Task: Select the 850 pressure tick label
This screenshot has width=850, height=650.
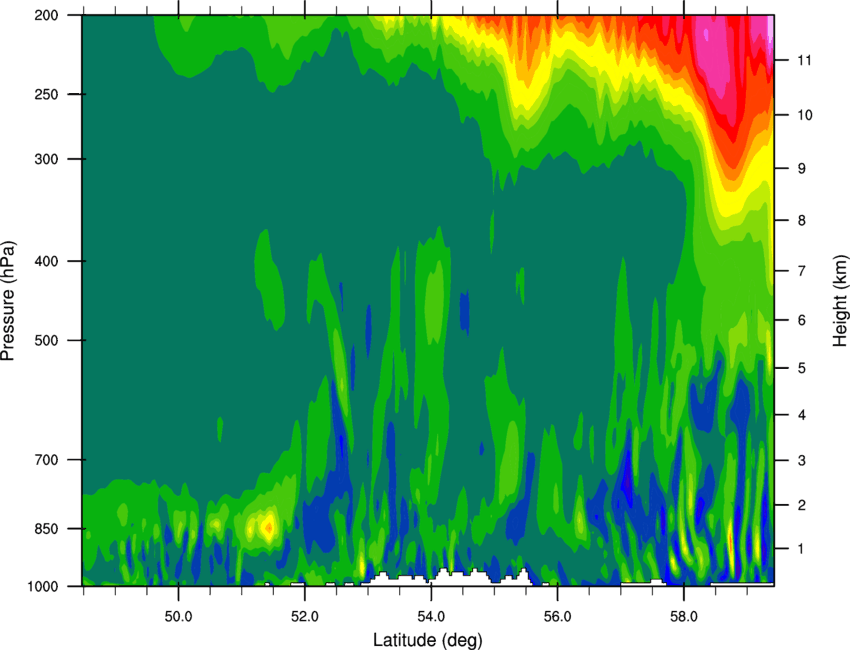Action: coord(46,529)
